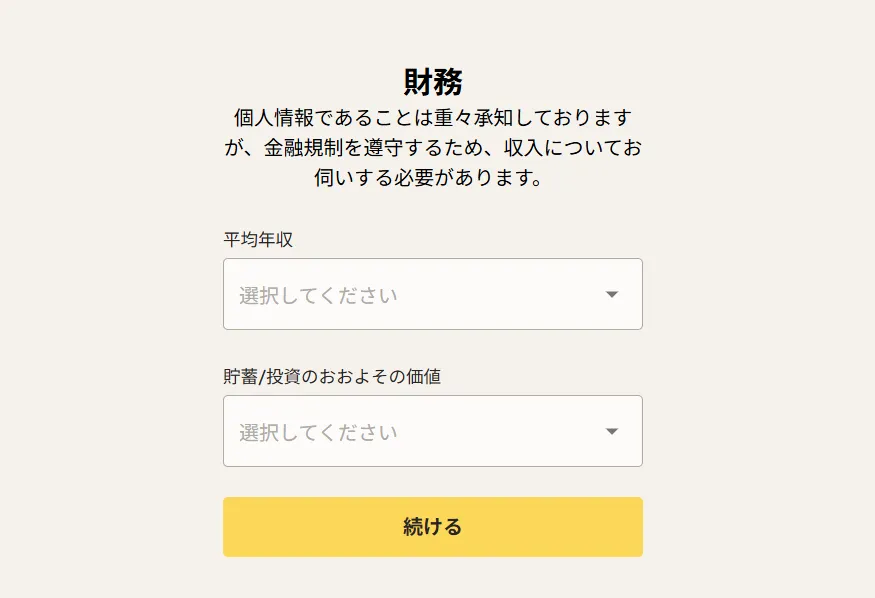This screenshot has height=598, width=875.
Task: Click the financial regulation disclaimer text
Action: [433, 147]
